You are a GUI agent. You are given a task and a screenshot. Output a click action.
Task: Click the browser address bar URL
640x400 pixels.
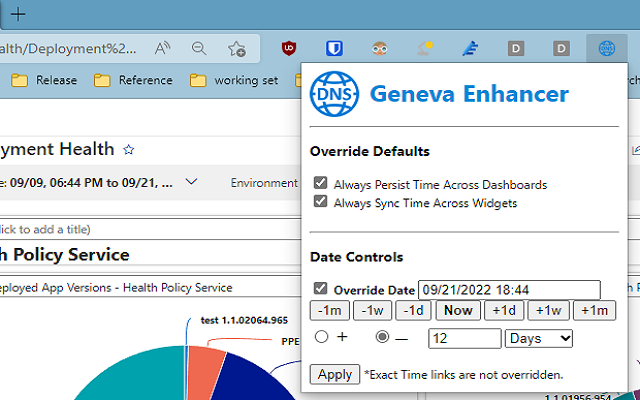(x=68, y=49)
